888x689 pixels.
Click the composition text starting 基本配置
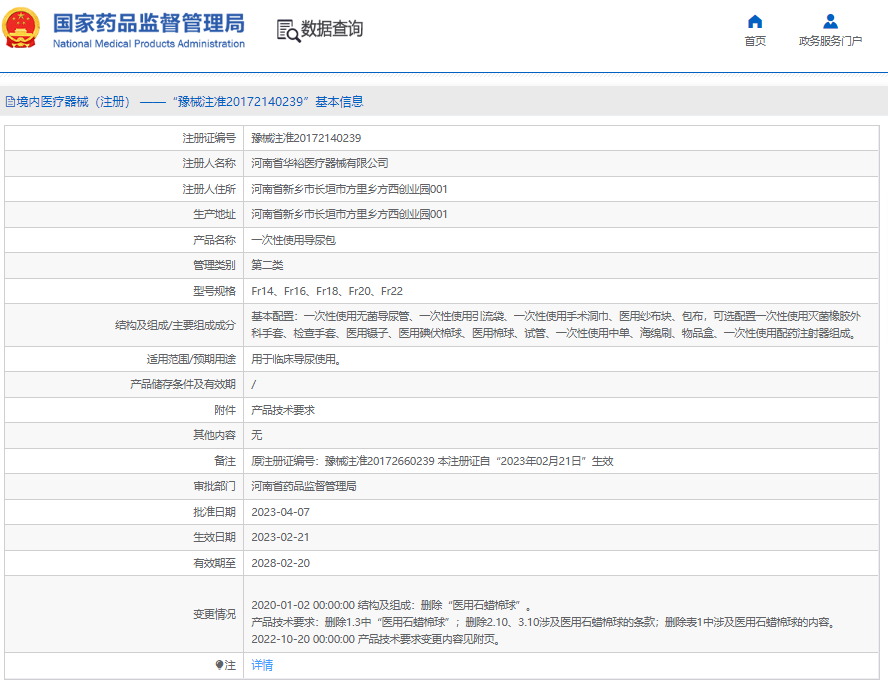coord(556,325)
